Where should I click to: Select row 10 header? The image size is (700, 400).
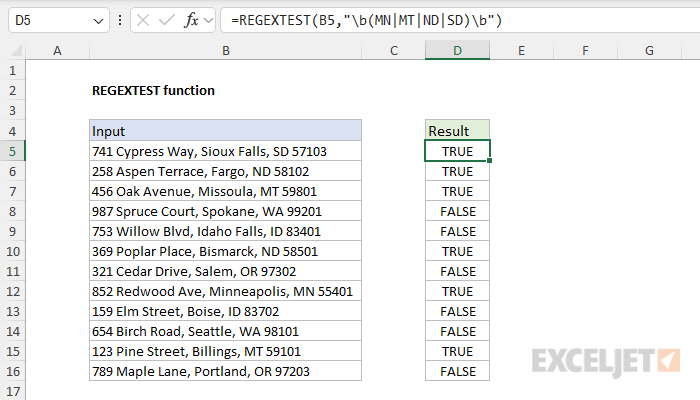point(12,252)
